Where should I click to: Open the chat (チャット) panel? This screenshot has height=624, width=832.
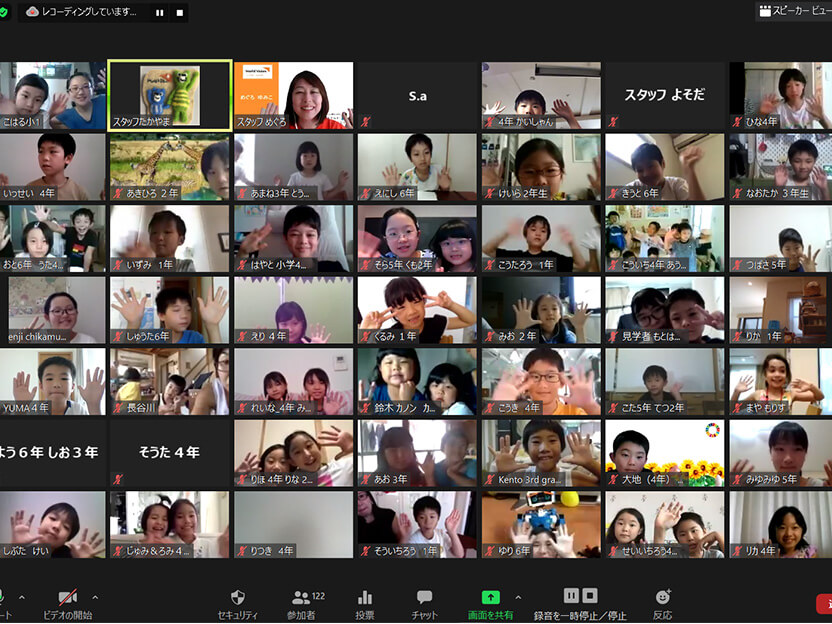coord(424,598)
